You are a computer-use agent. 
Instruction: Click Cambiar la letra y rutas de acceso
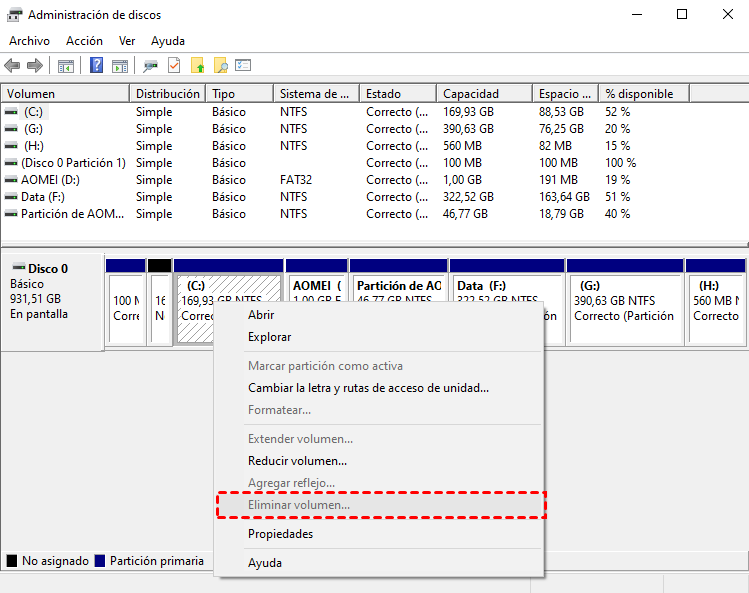tap(368, 388)
